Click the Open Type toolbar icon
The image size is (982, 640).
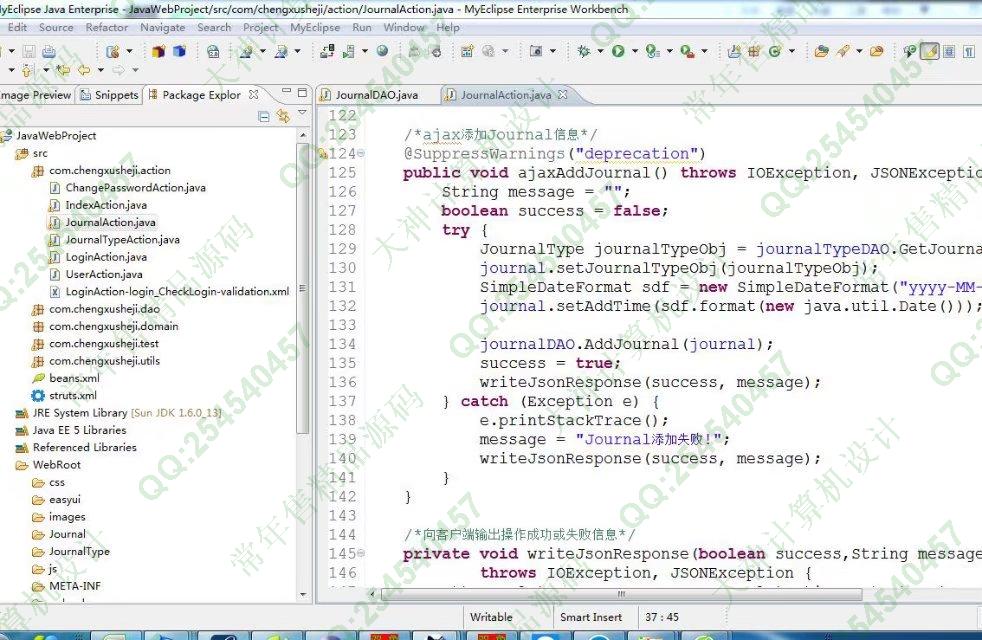click(x=821, y=51)
